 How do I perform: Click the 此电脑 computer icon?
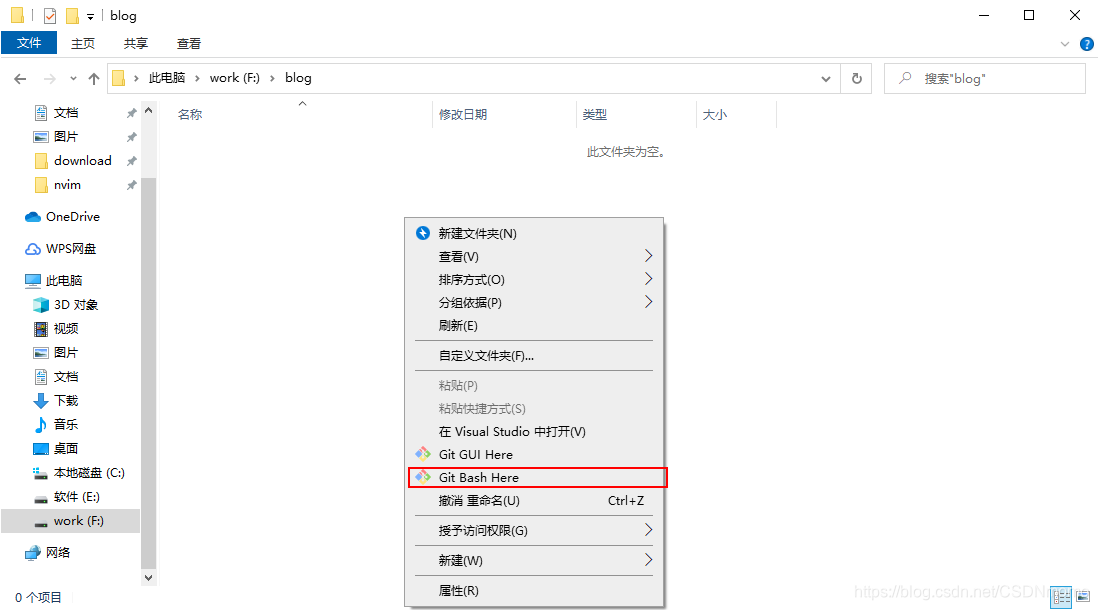[33, 280]
